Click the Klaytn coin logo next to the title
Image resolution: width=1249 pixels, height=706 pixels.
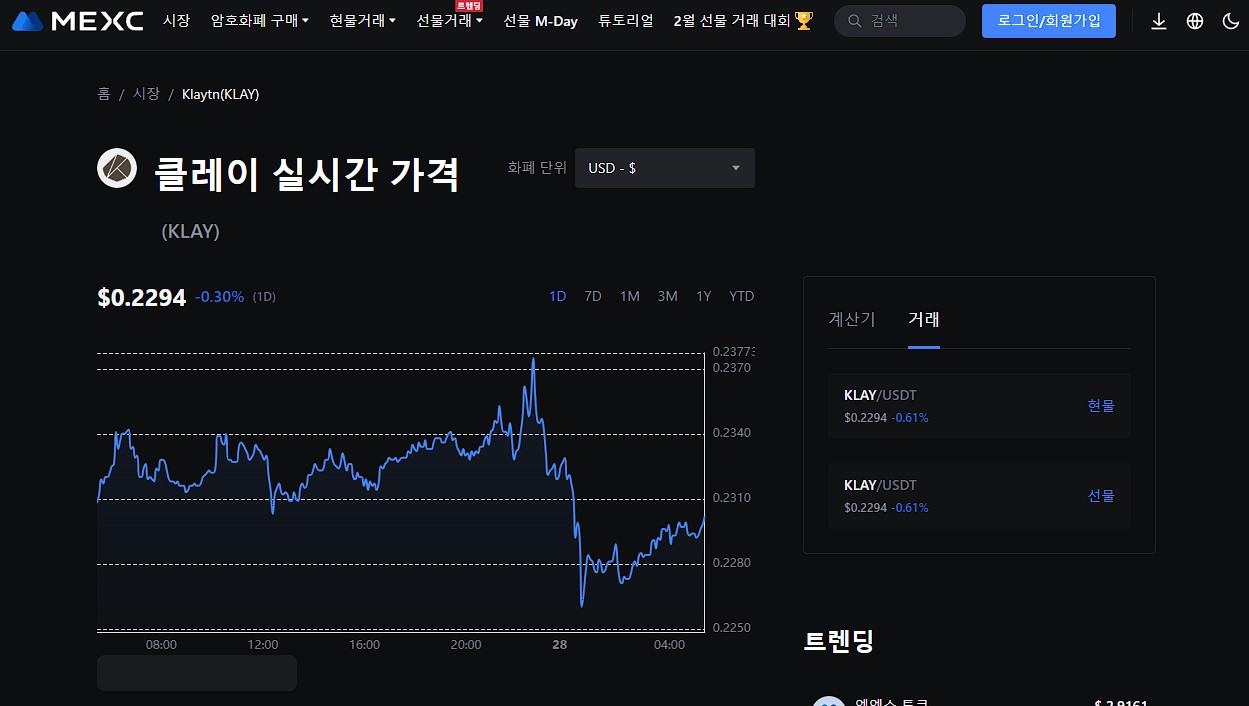pos(117,168)
